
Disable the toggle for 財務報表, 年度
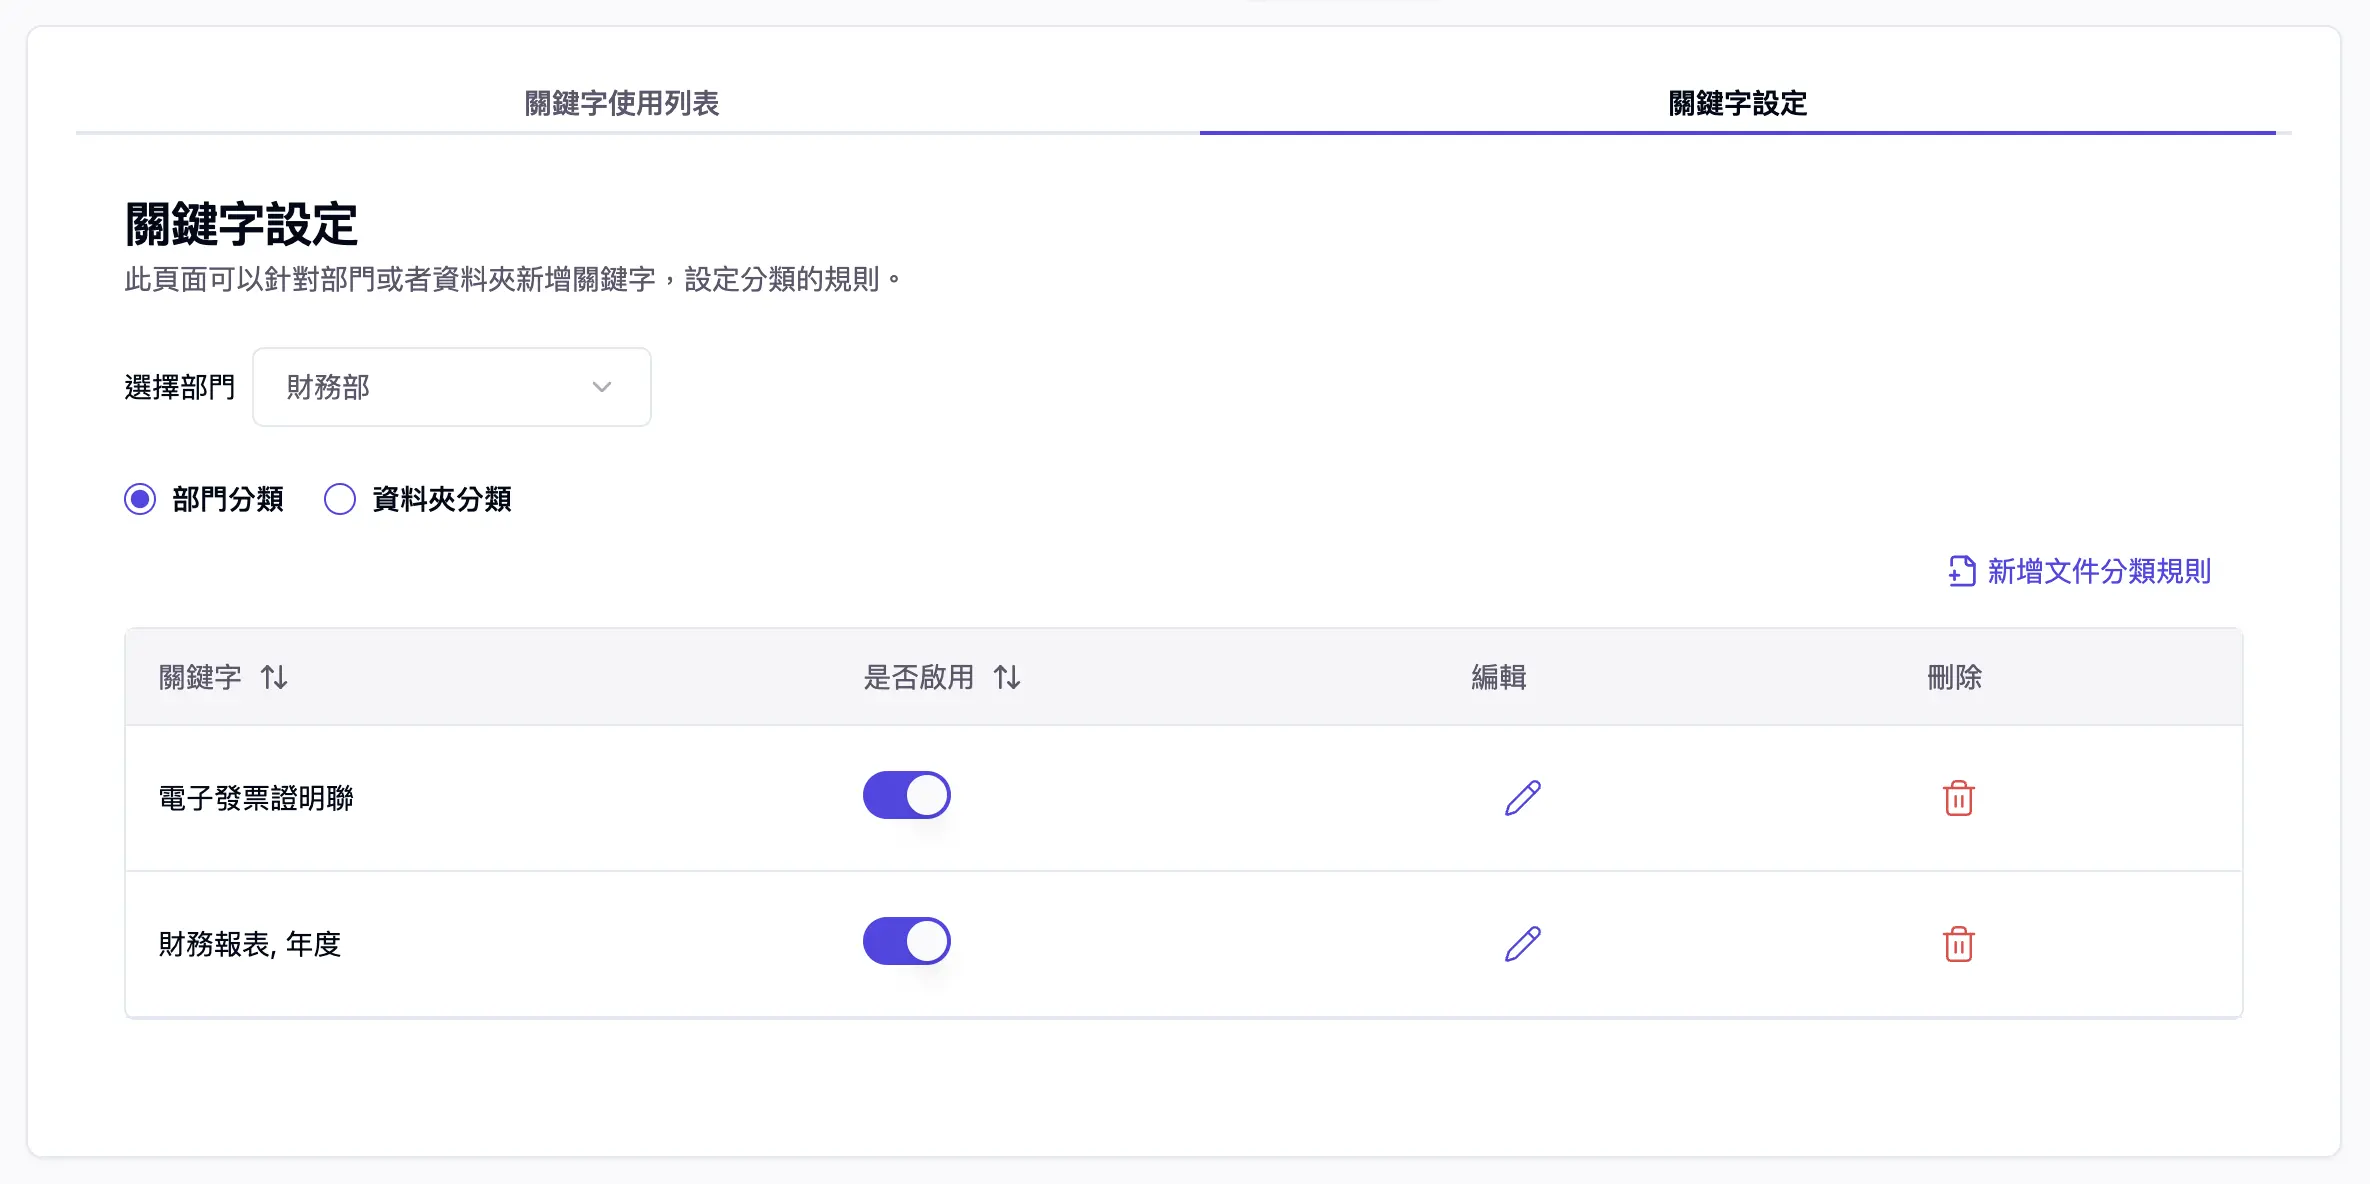pyautogui.click(x=906, y=940)
